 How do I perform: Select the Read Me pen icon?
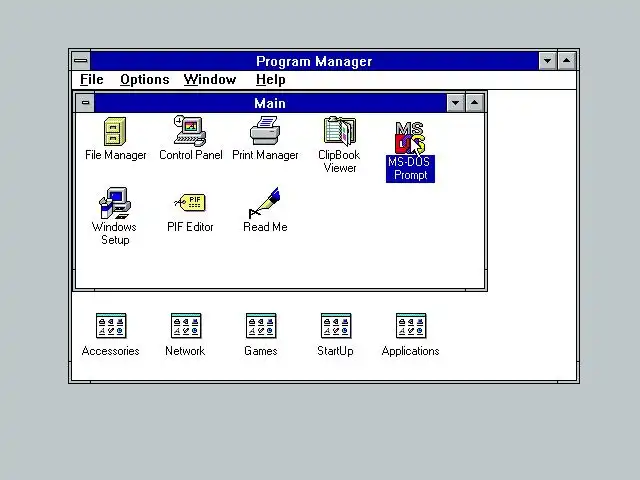pyautogui.click(x=264, y=203)
